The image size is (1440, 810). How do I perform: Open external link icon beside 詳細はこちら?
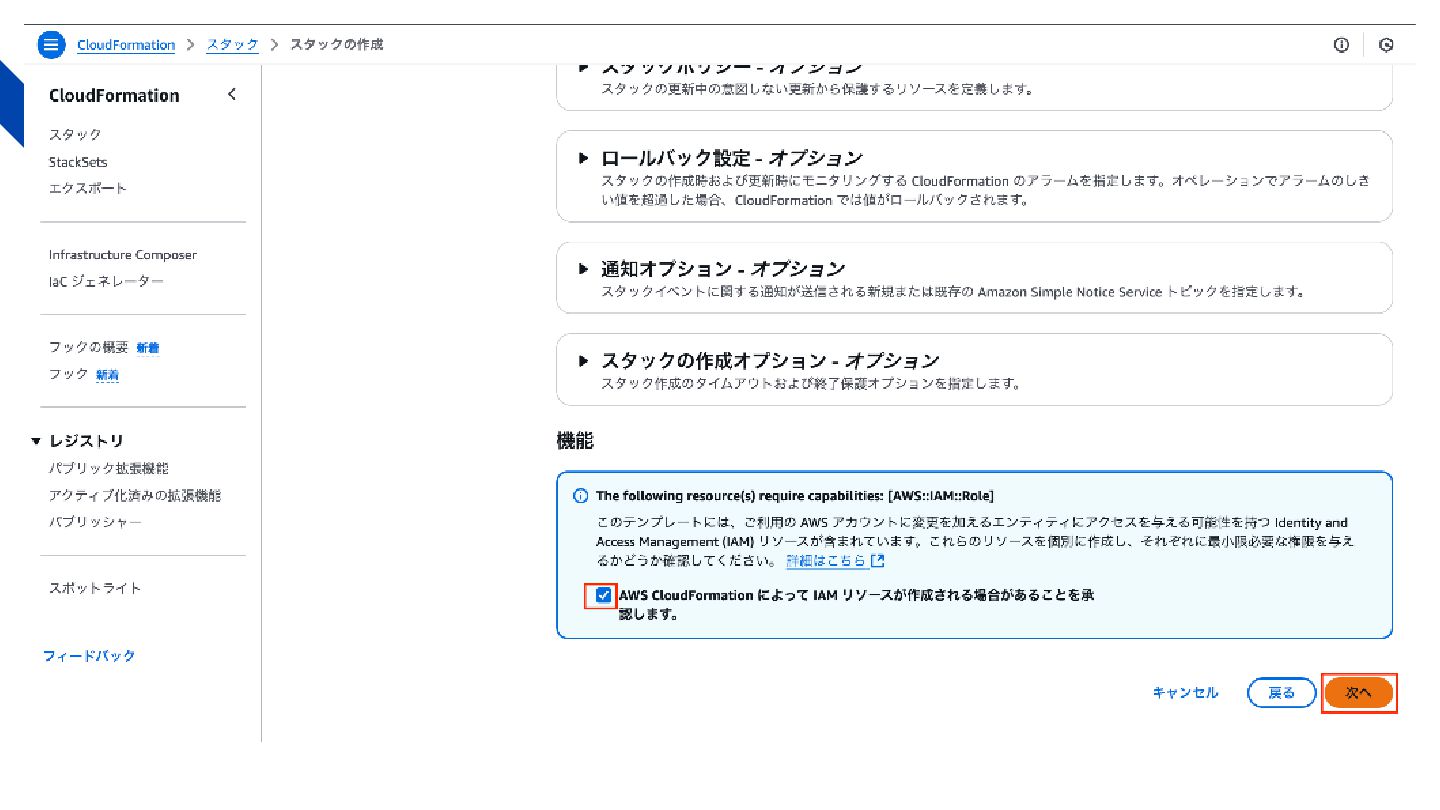pos(878,561)
